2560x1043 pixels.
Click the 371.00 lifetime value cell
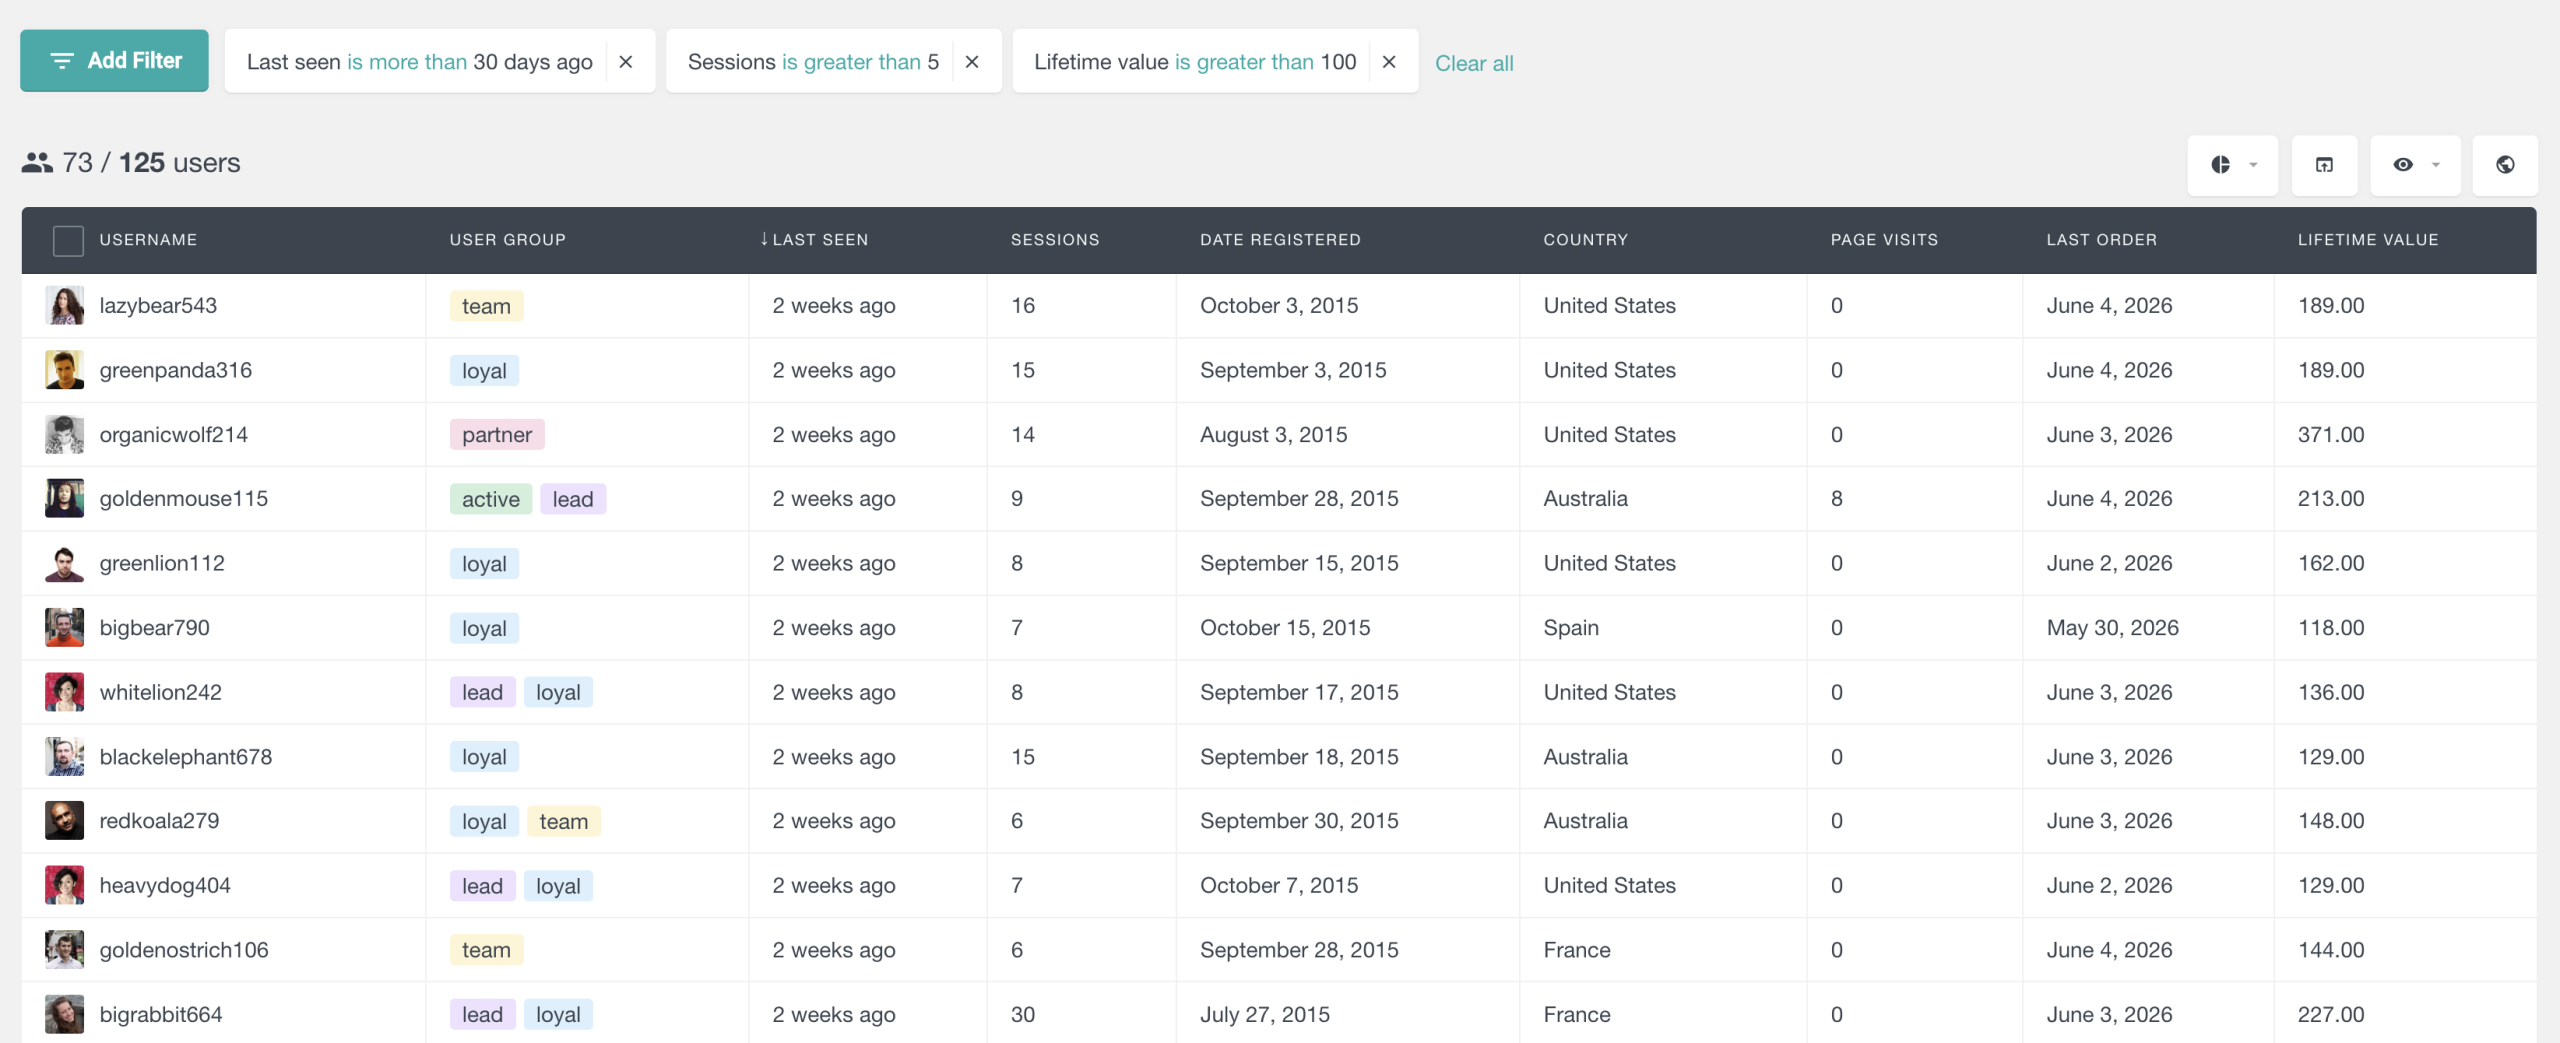click(2331, 435)
